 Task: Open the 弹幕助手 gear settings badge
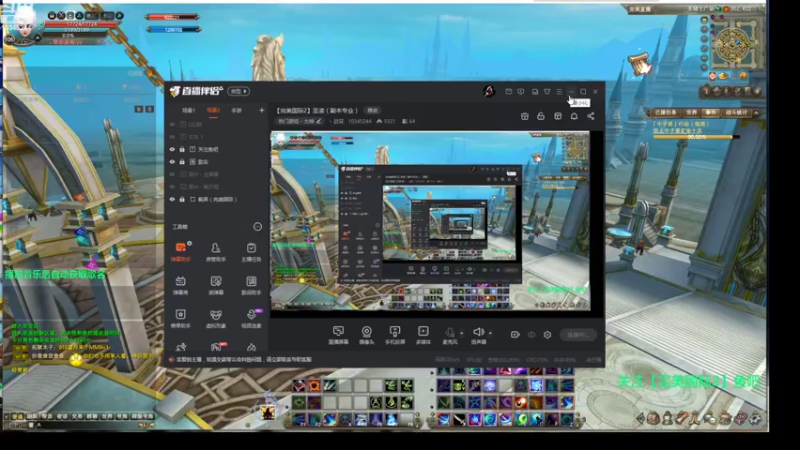tap(189, 243)
